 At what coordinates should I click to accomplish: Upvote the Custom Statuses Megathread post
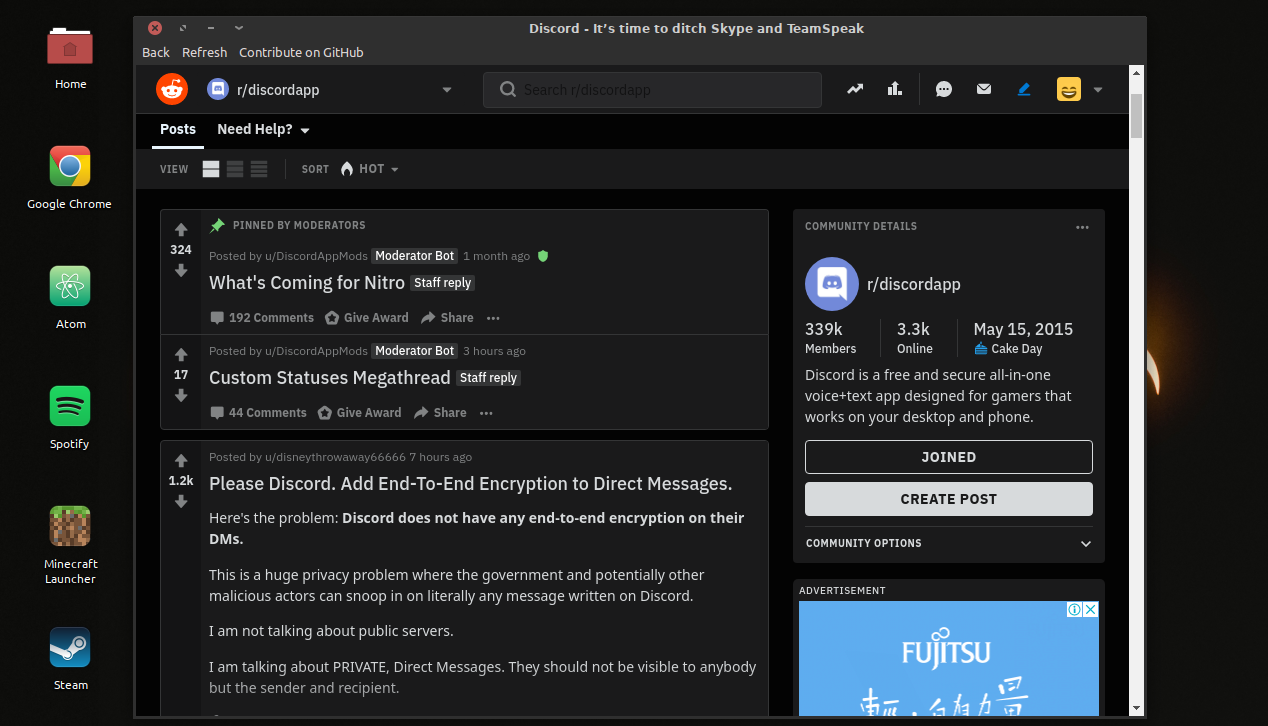(x=181, y=355)
